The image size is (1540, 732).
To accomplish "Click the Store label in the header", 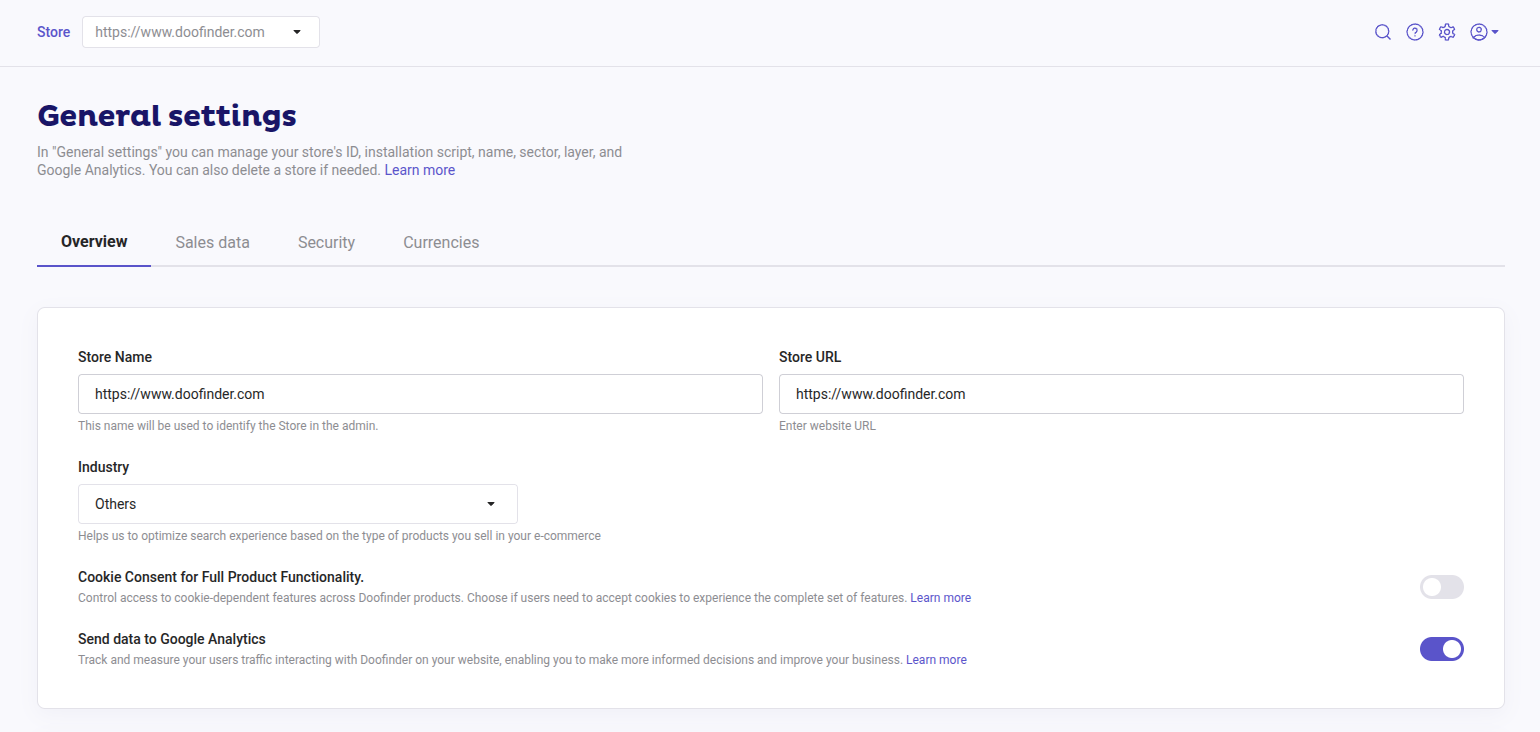I will (x=53, y=31).
